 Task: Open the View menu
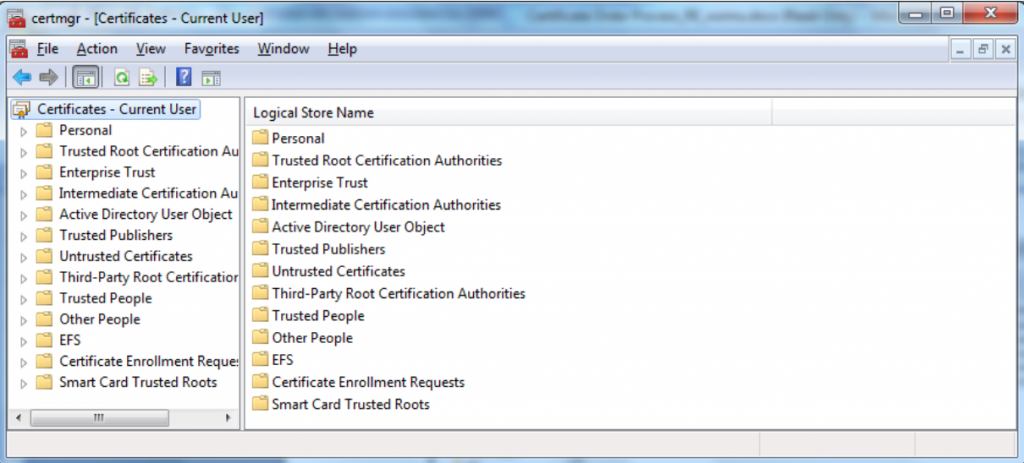point(151,49)
